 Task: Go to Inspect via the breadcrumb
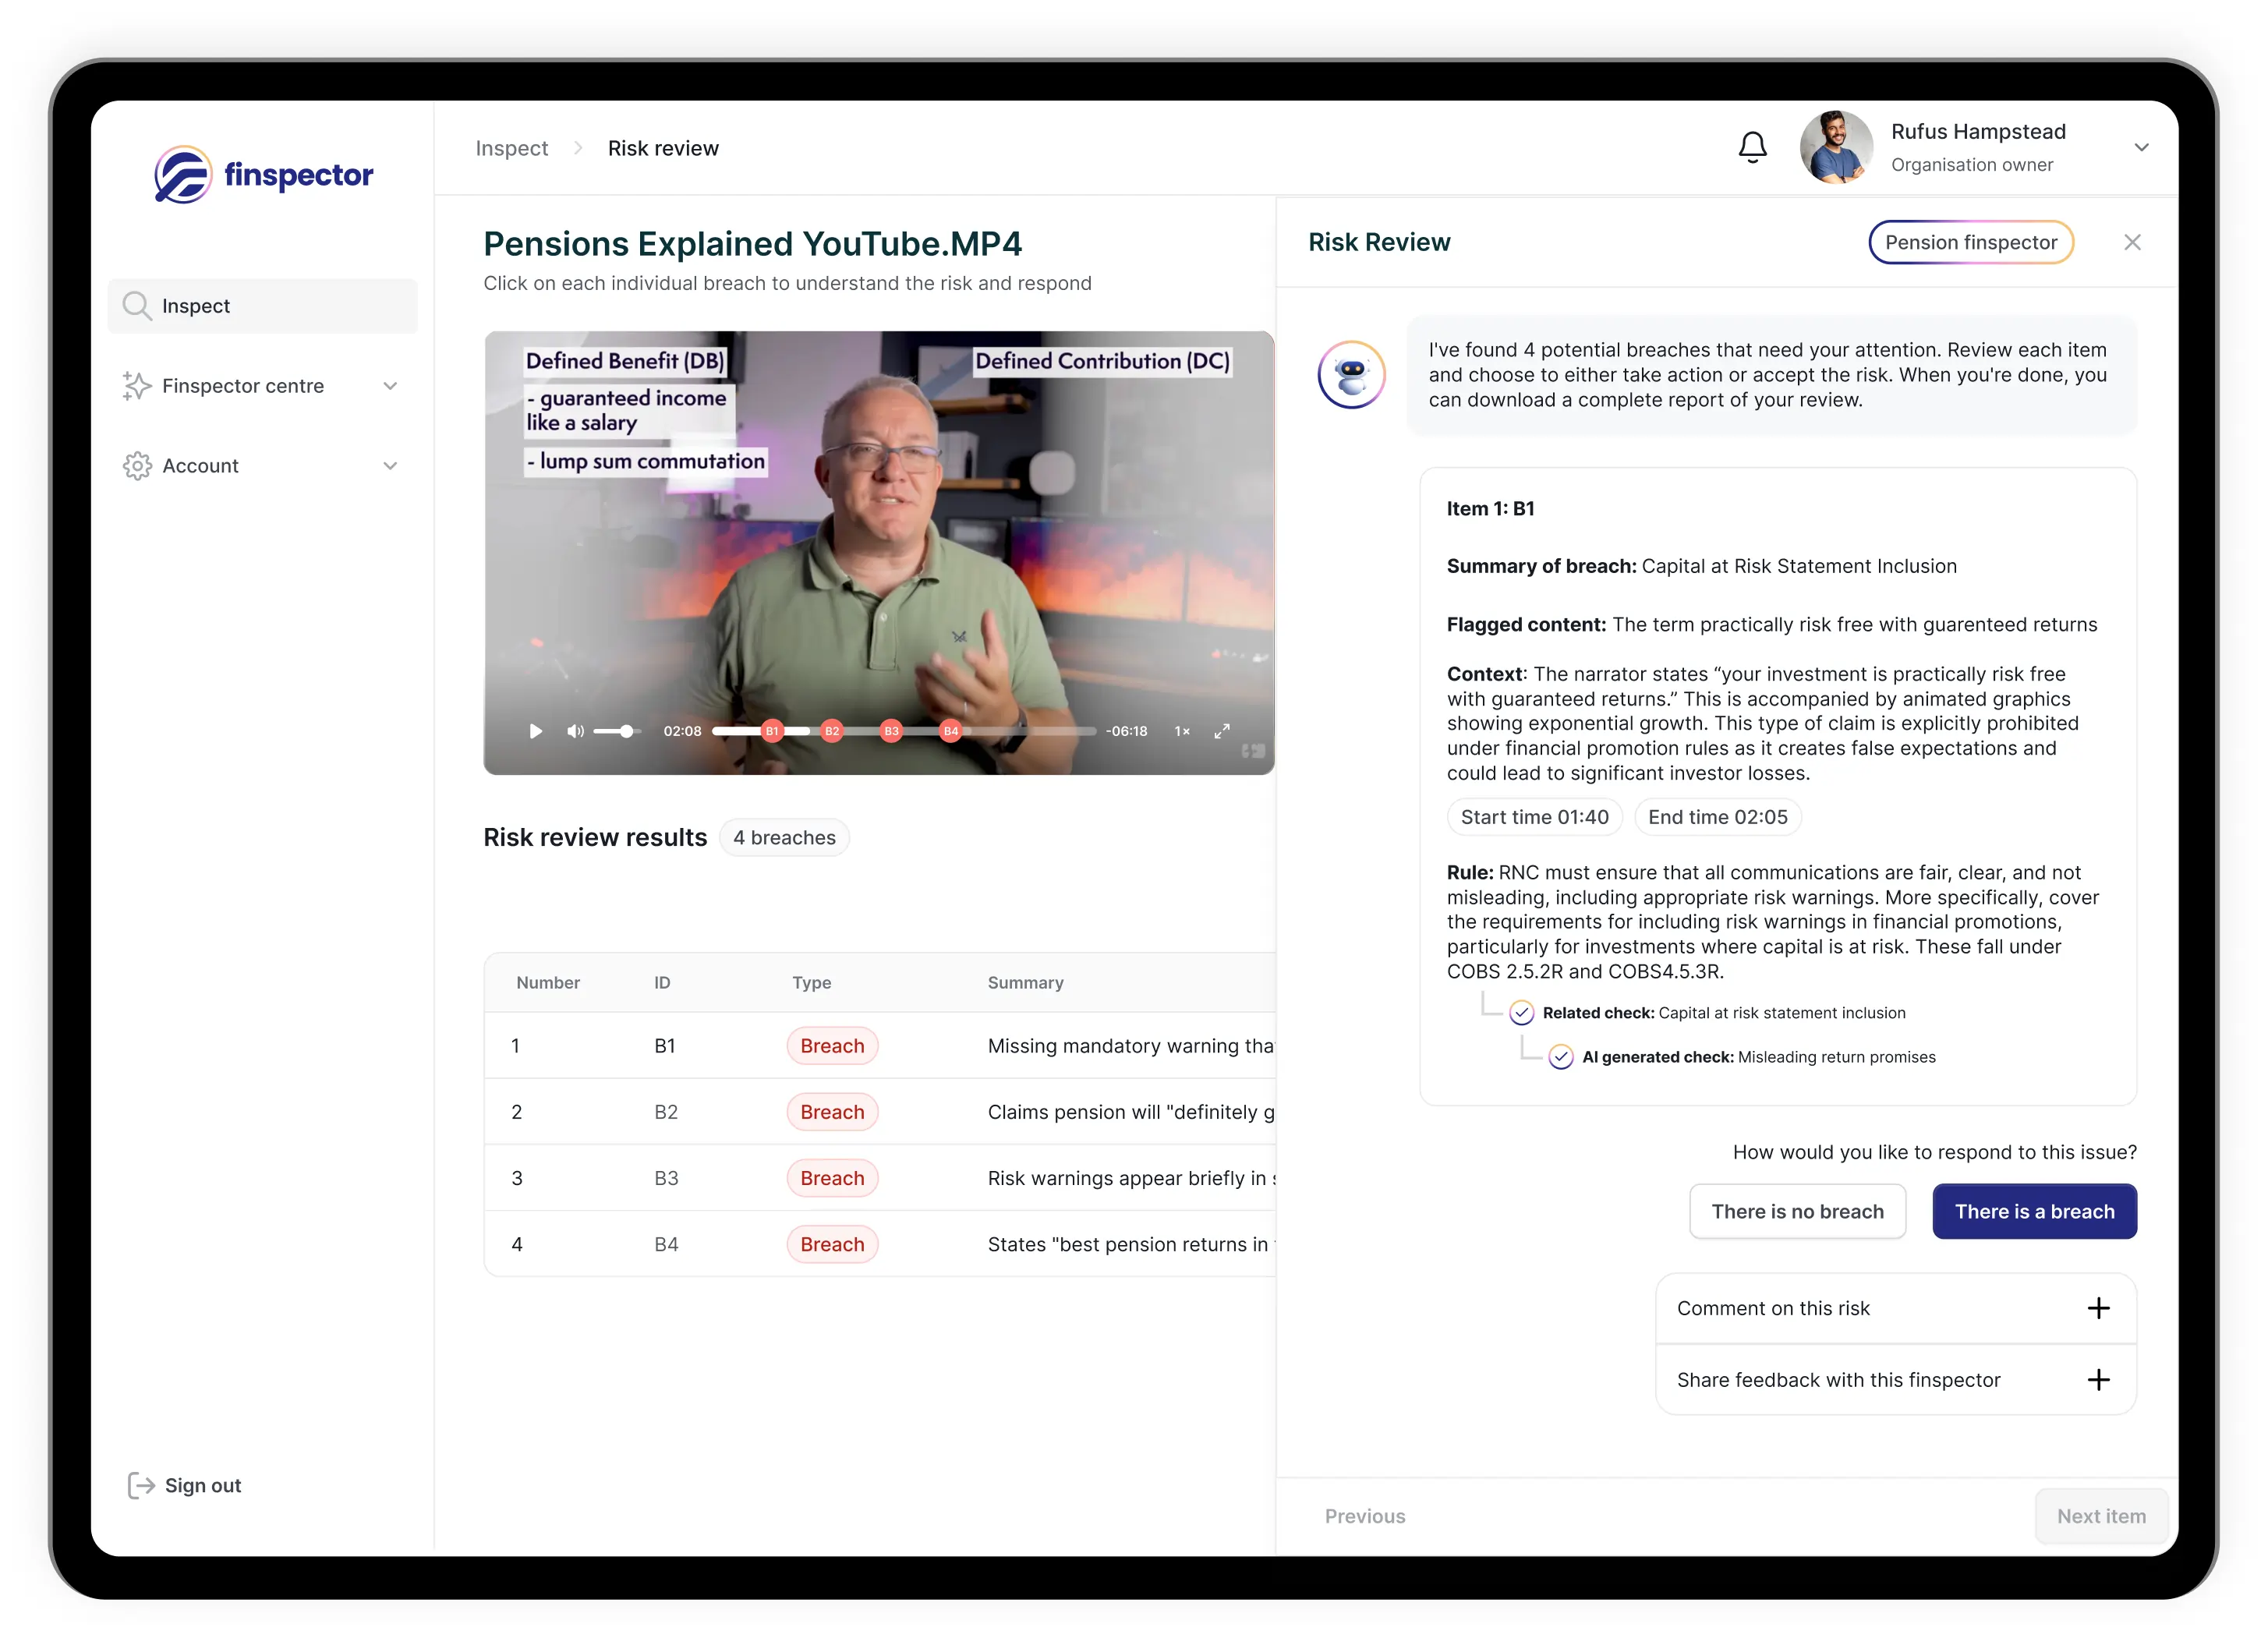tap(511, 147)
